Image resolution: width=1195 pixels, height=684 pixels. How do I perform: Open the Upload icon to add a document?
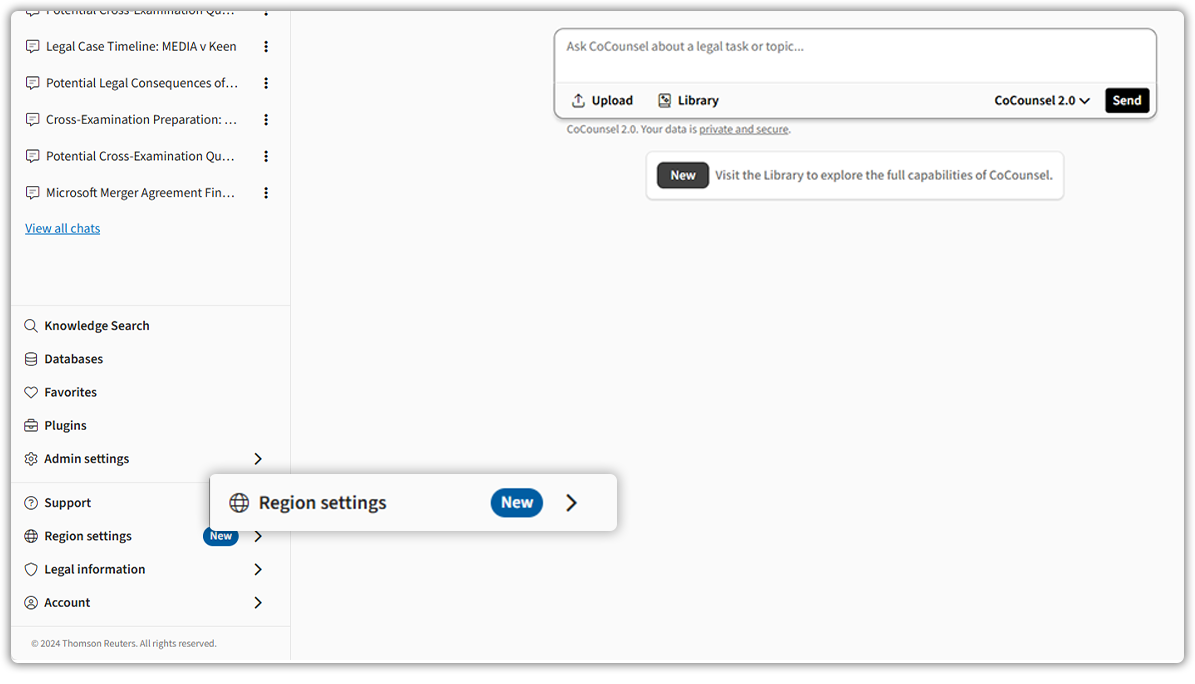578,100
